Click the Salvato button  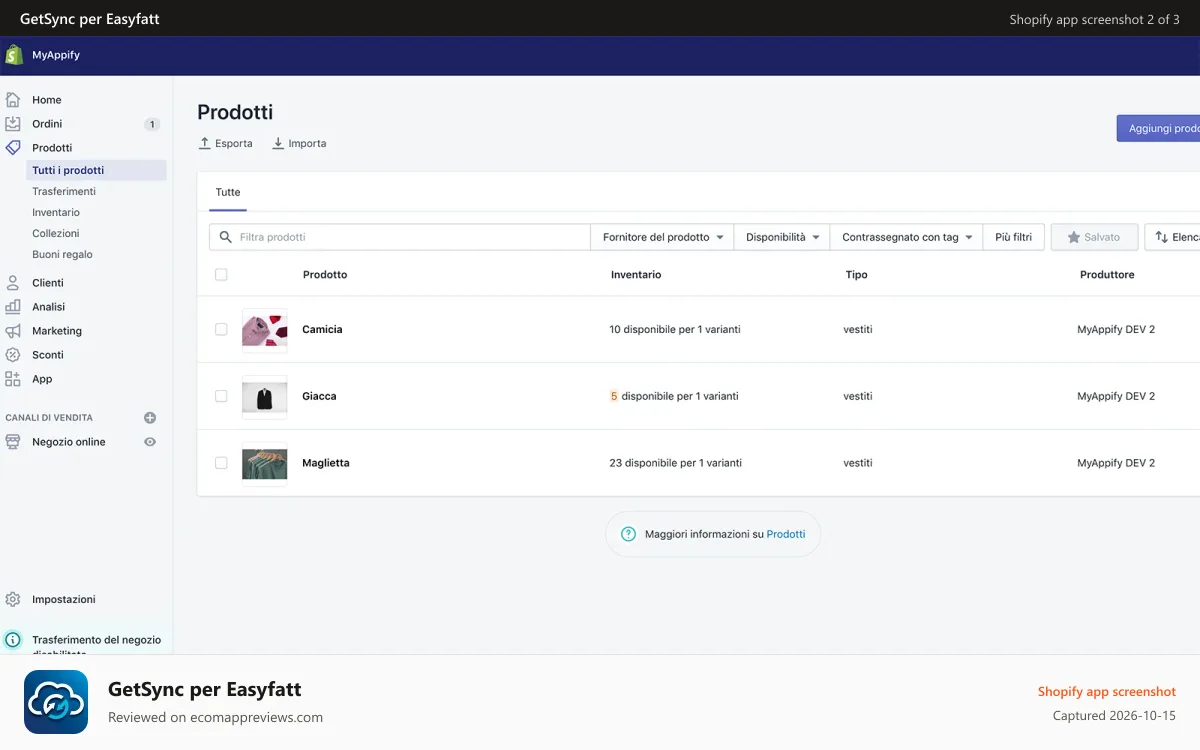1094,237
